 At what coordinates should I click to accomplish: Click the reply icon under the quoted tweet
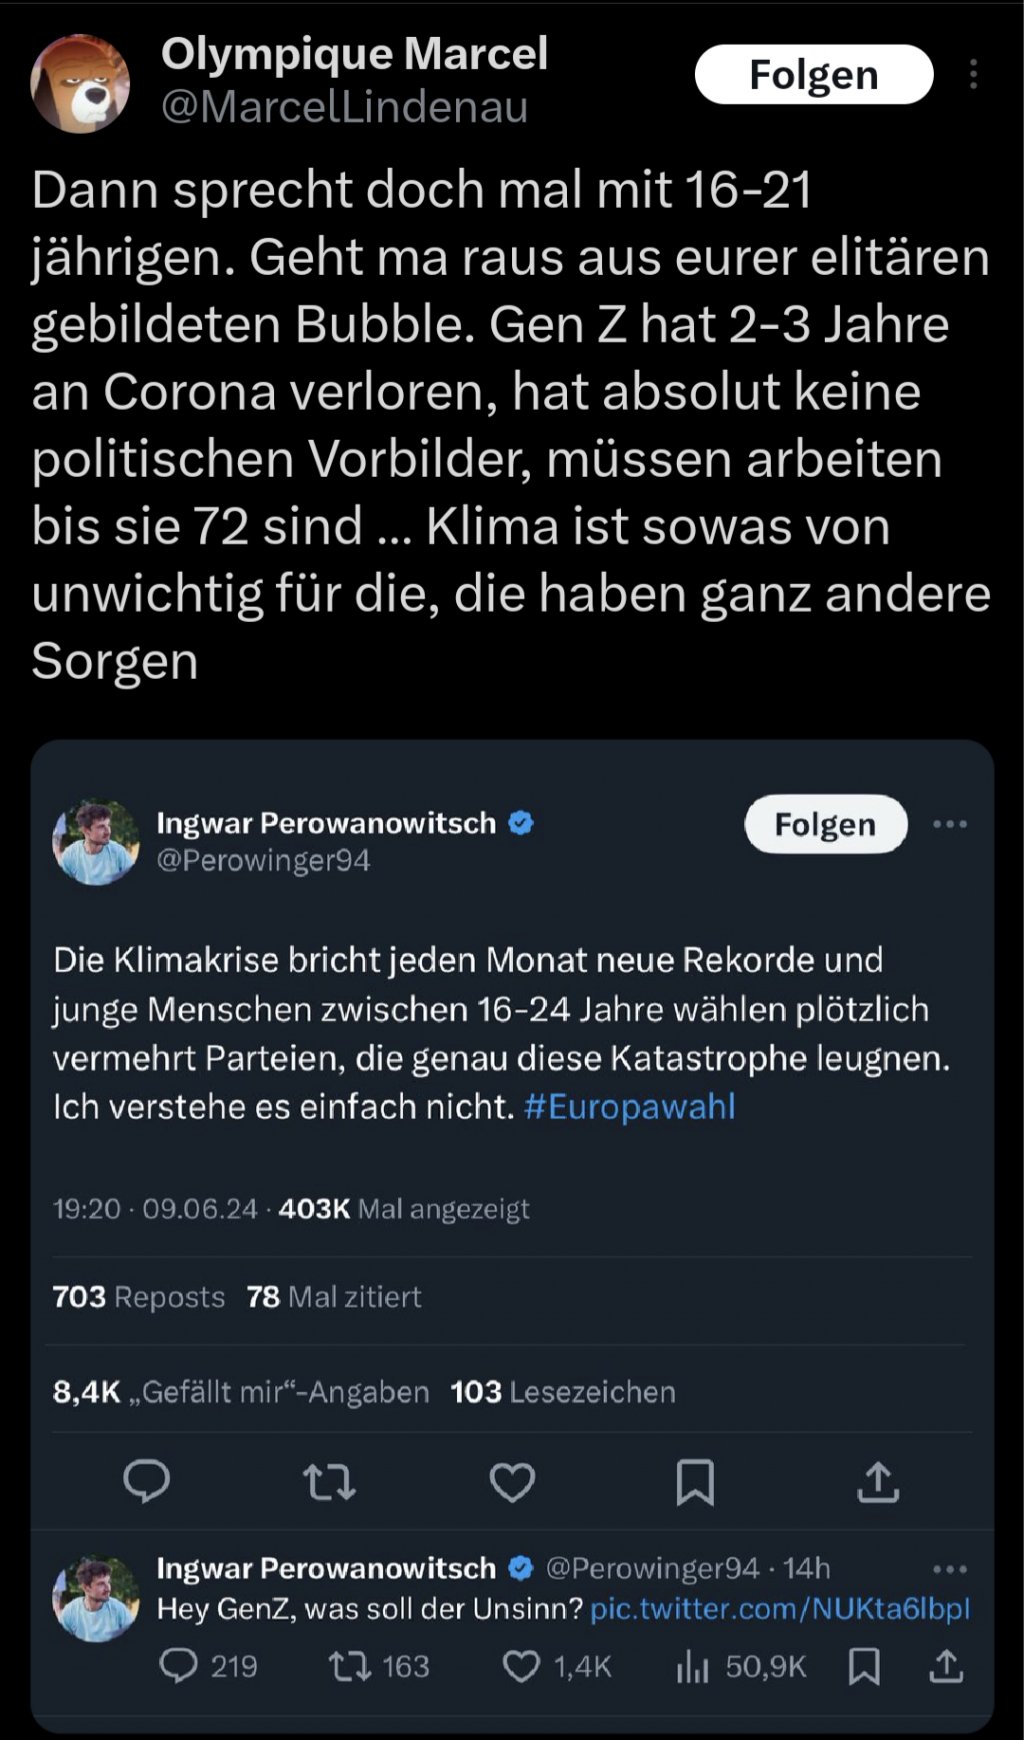click(146, 1482)
